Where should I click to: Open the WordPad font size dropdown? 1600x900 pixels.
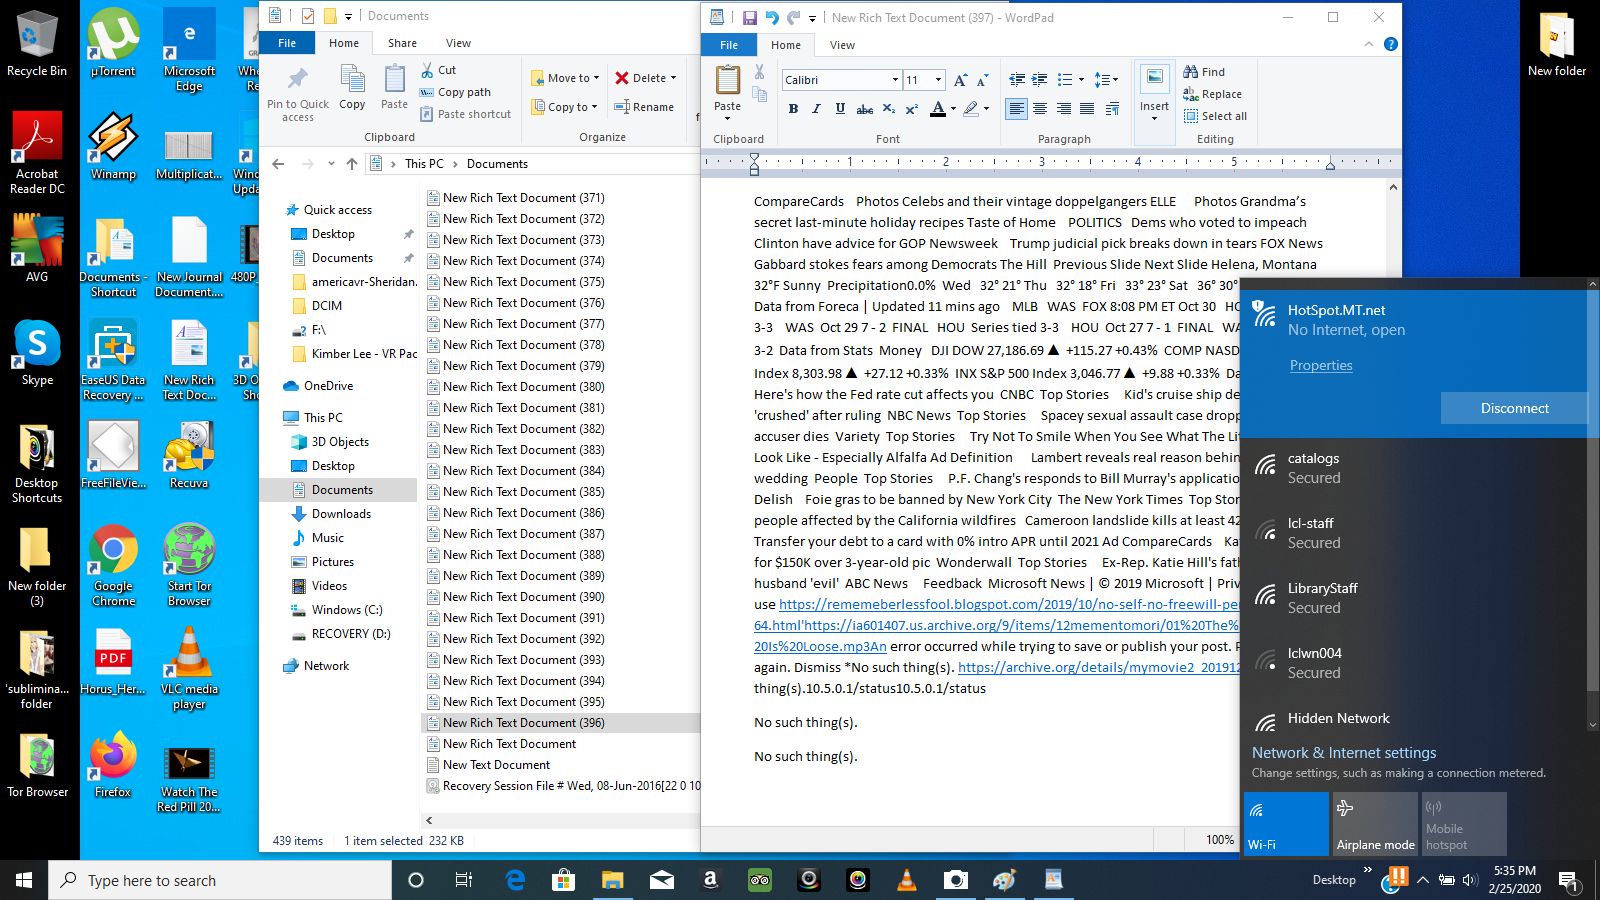(938, 80)
